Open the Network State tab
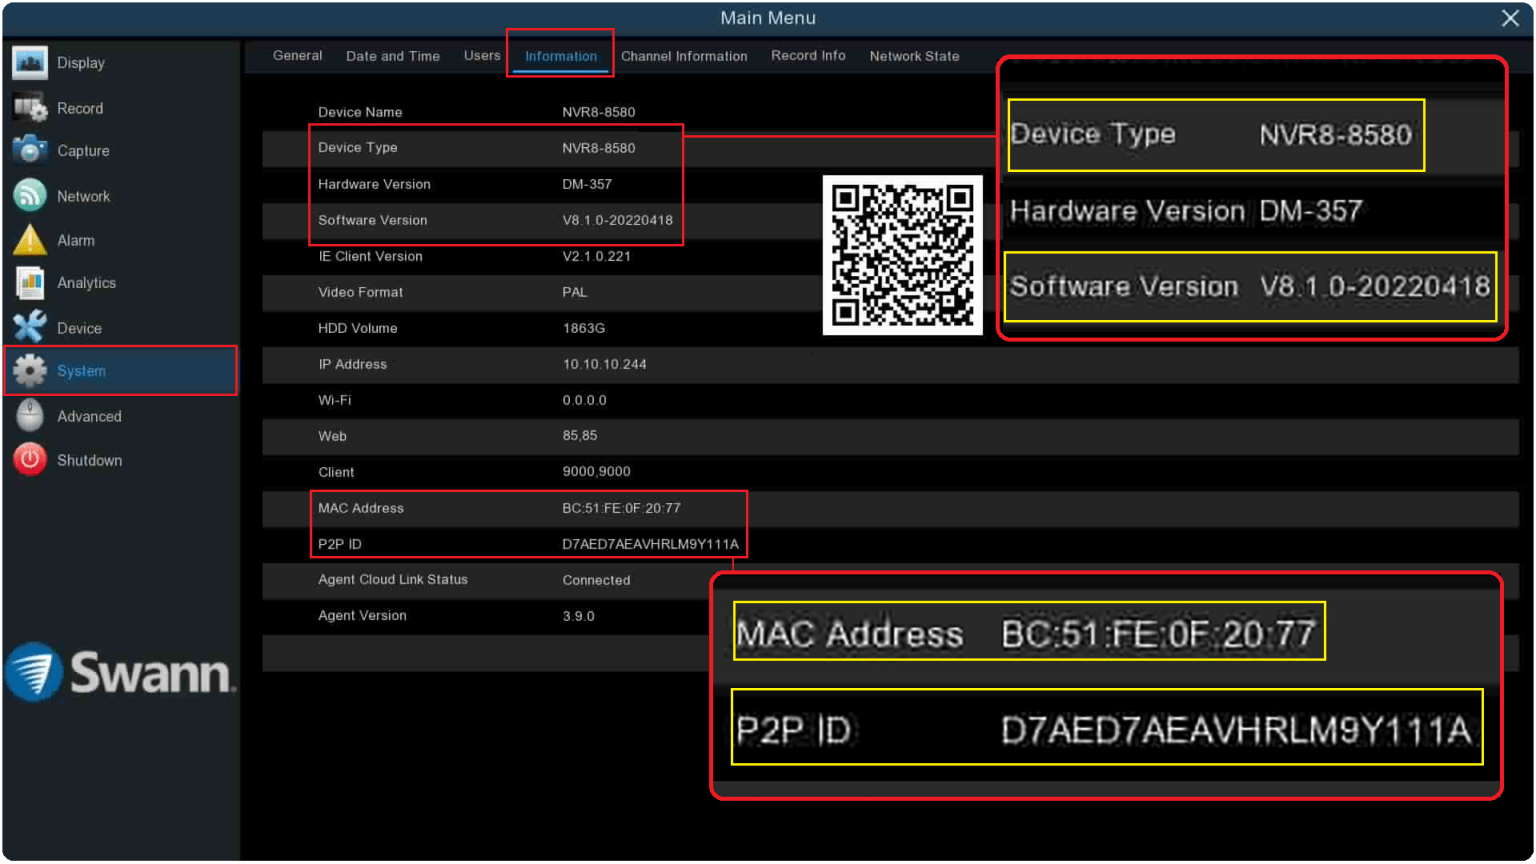The image size is (1536, 864). [x=913, y=56]
